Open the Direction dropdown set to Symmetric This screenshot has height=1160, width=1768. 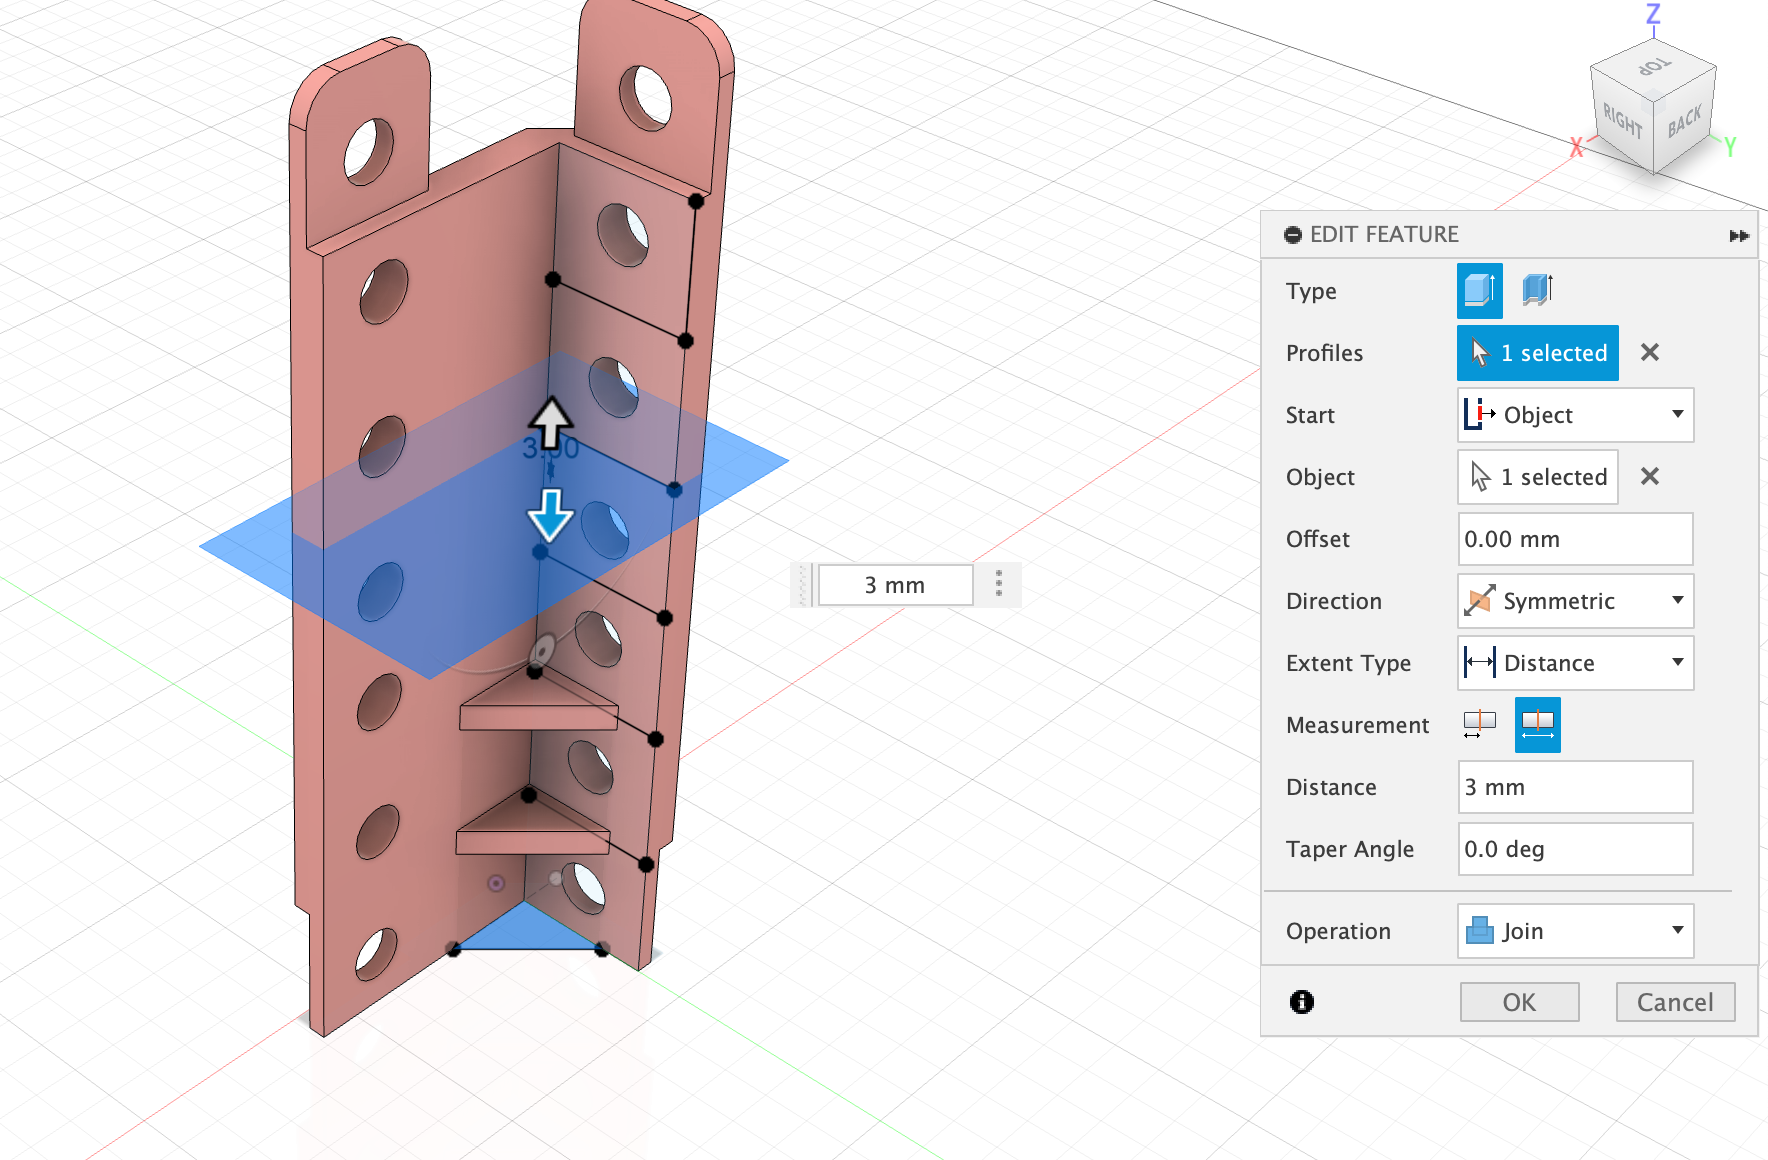click(x=1575, y=601)
